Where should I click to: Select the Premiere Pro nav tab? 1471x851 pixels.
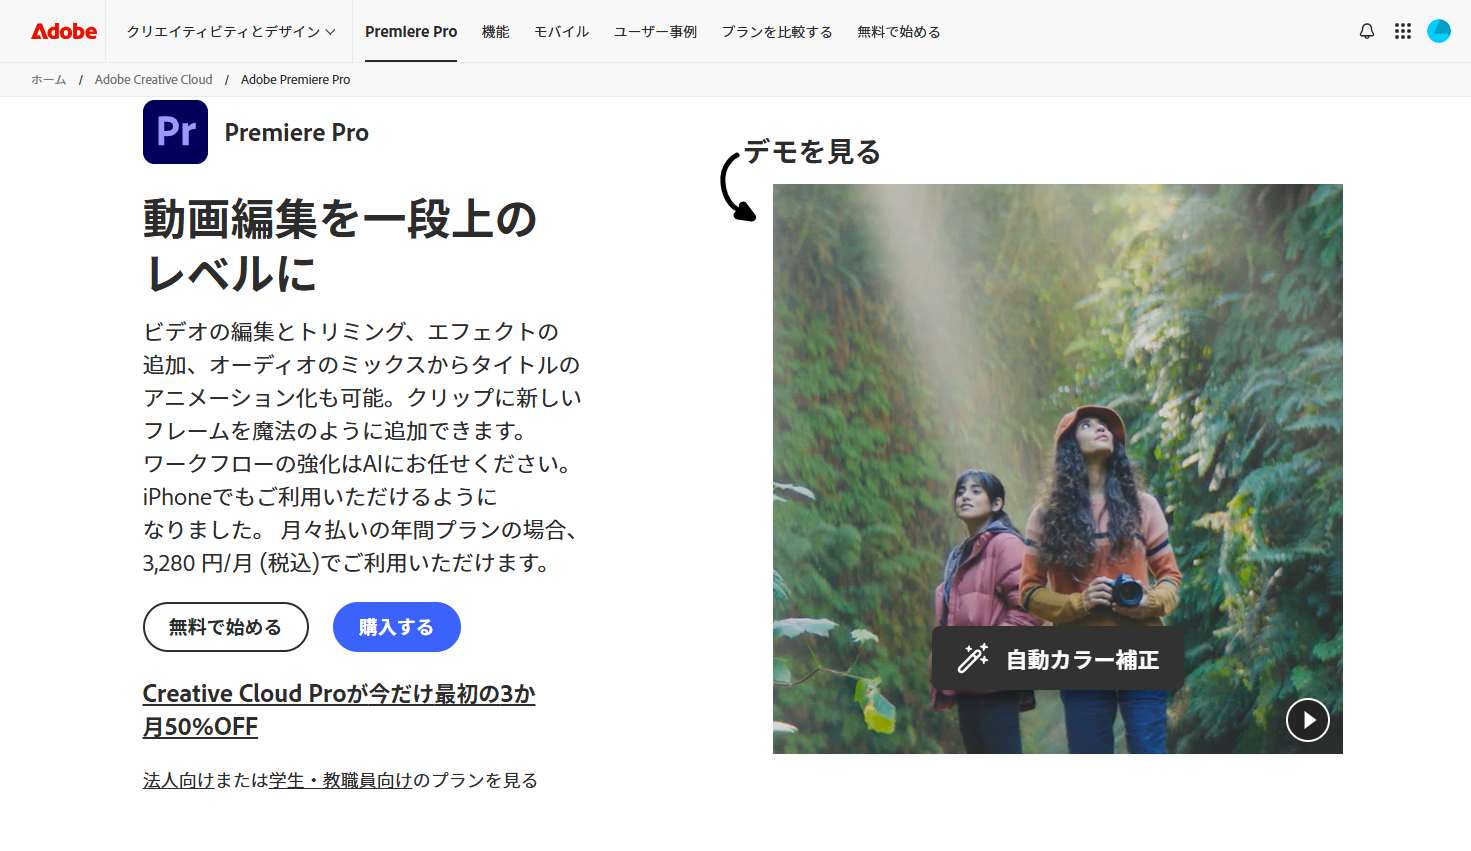(411, 32)
